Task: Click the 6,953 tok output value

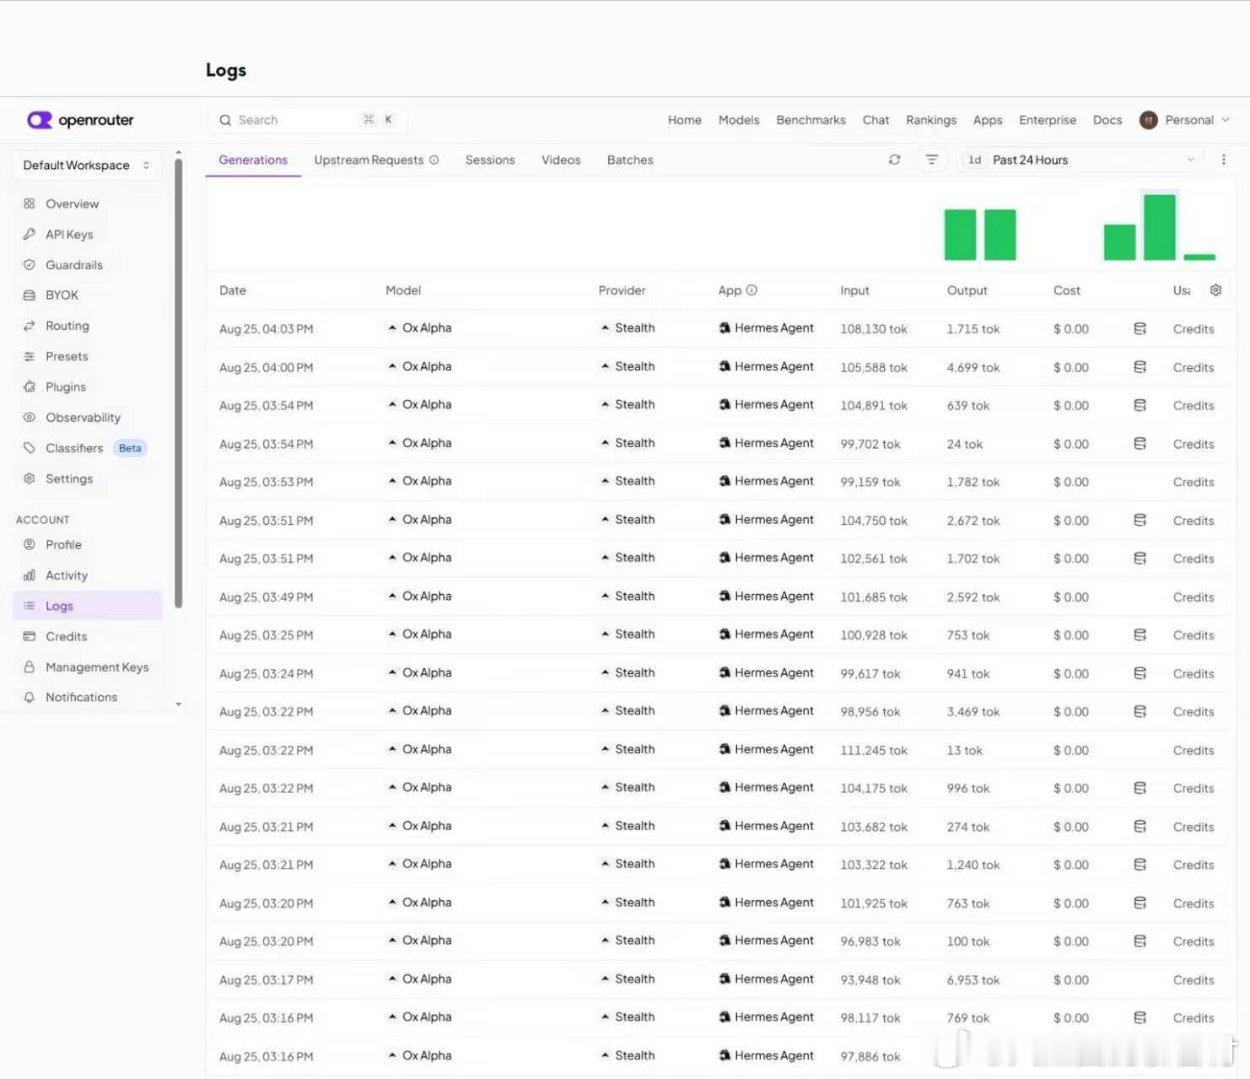Action: [x=973, y=980]
